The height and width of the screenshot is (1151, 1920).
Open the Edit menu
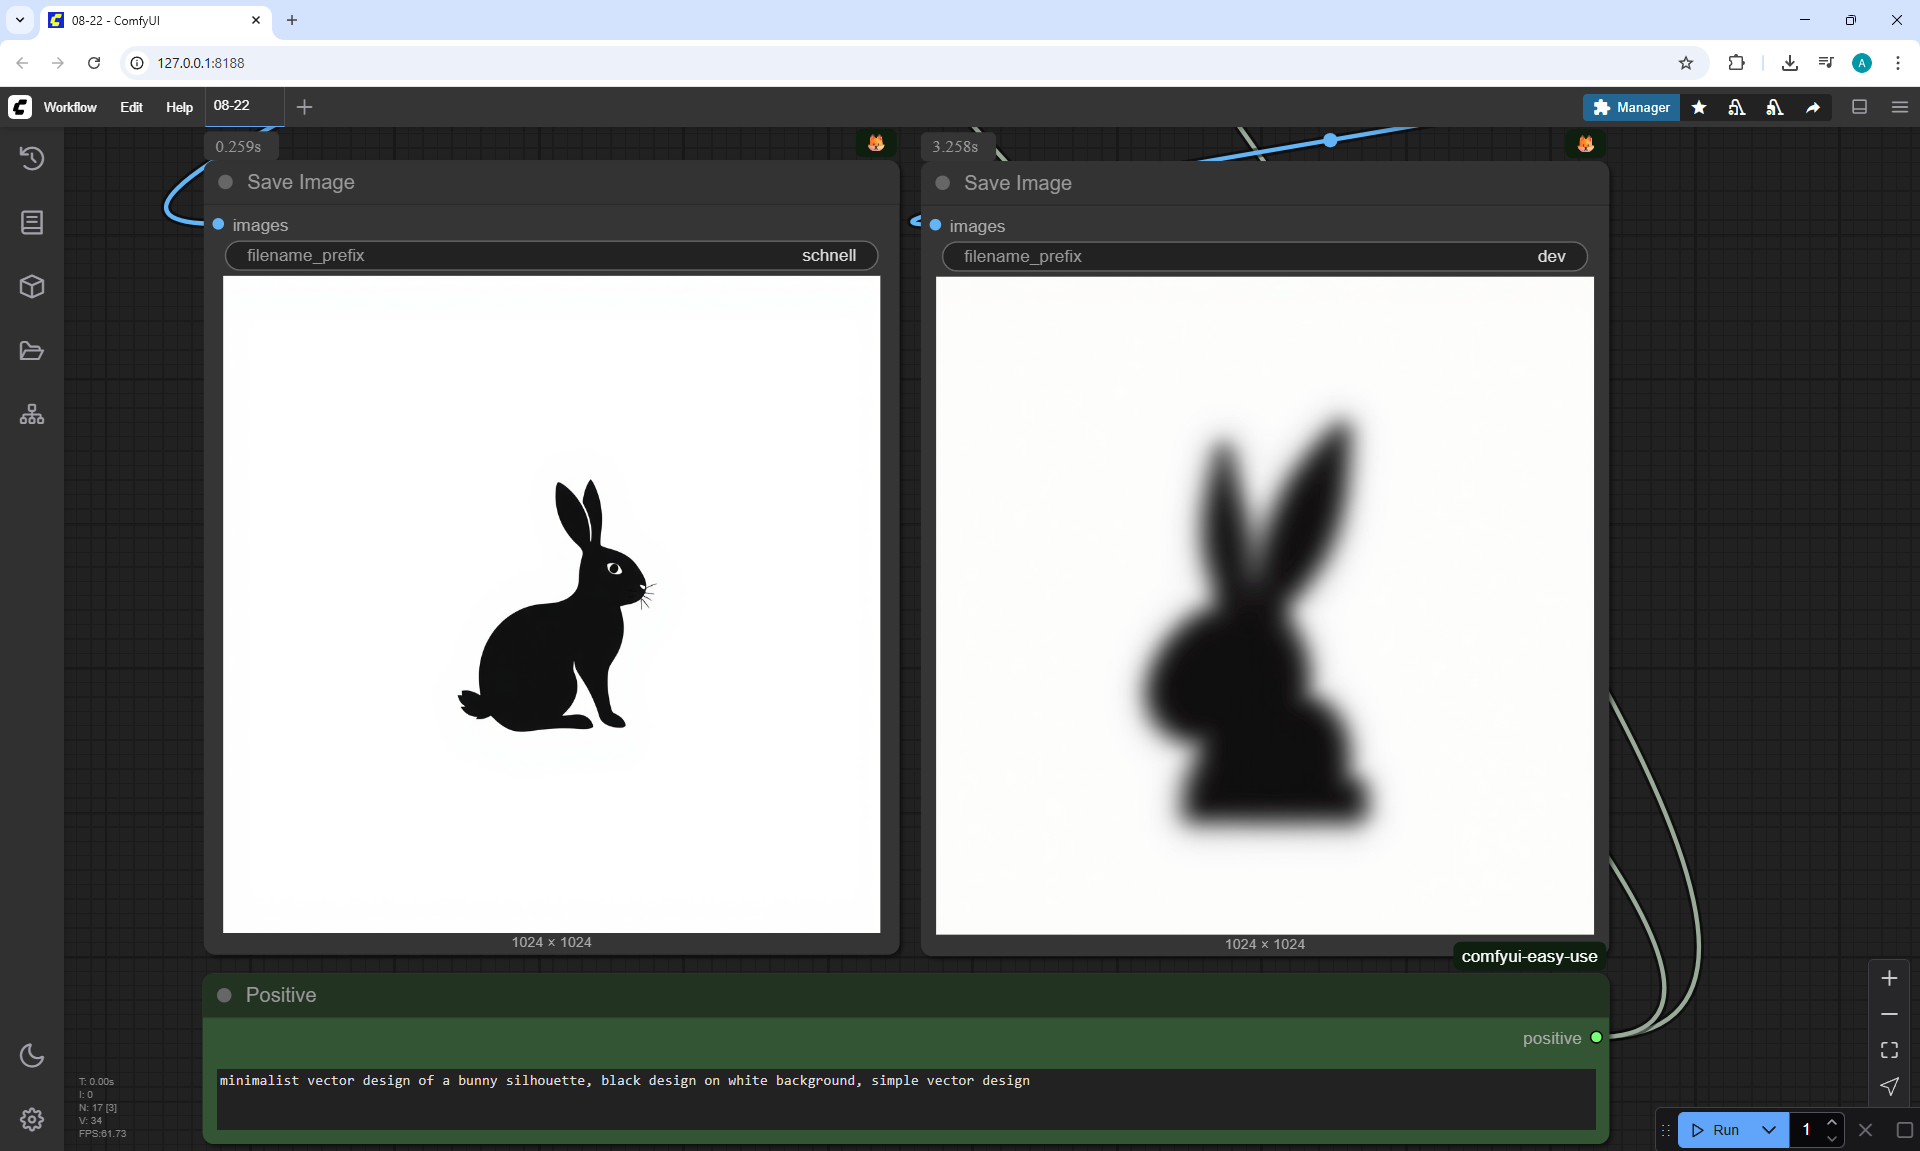pos(131,107)
